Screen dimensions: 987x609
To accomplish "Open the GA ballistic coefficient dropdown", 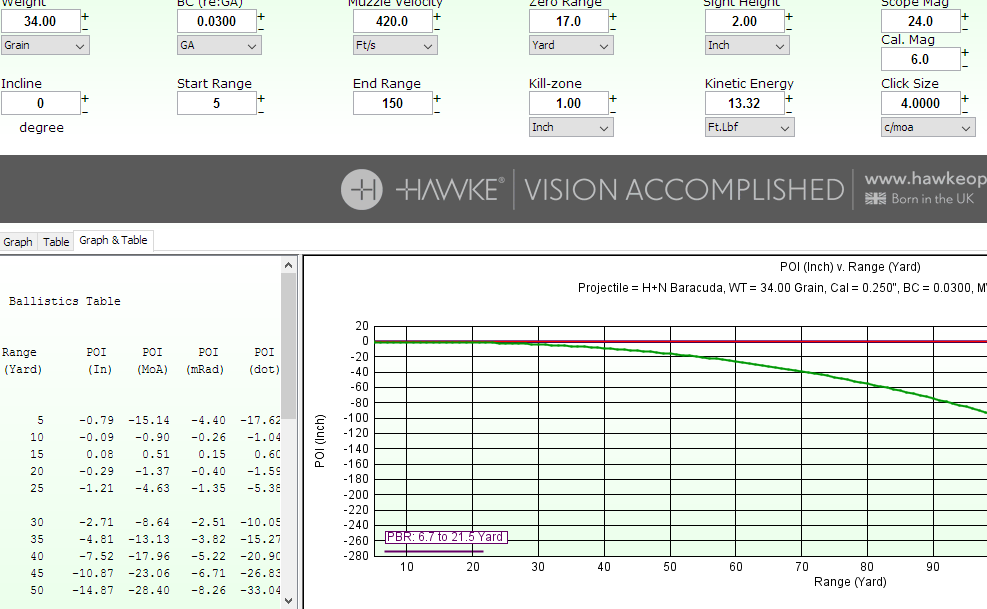I will (x=219, y=45).
